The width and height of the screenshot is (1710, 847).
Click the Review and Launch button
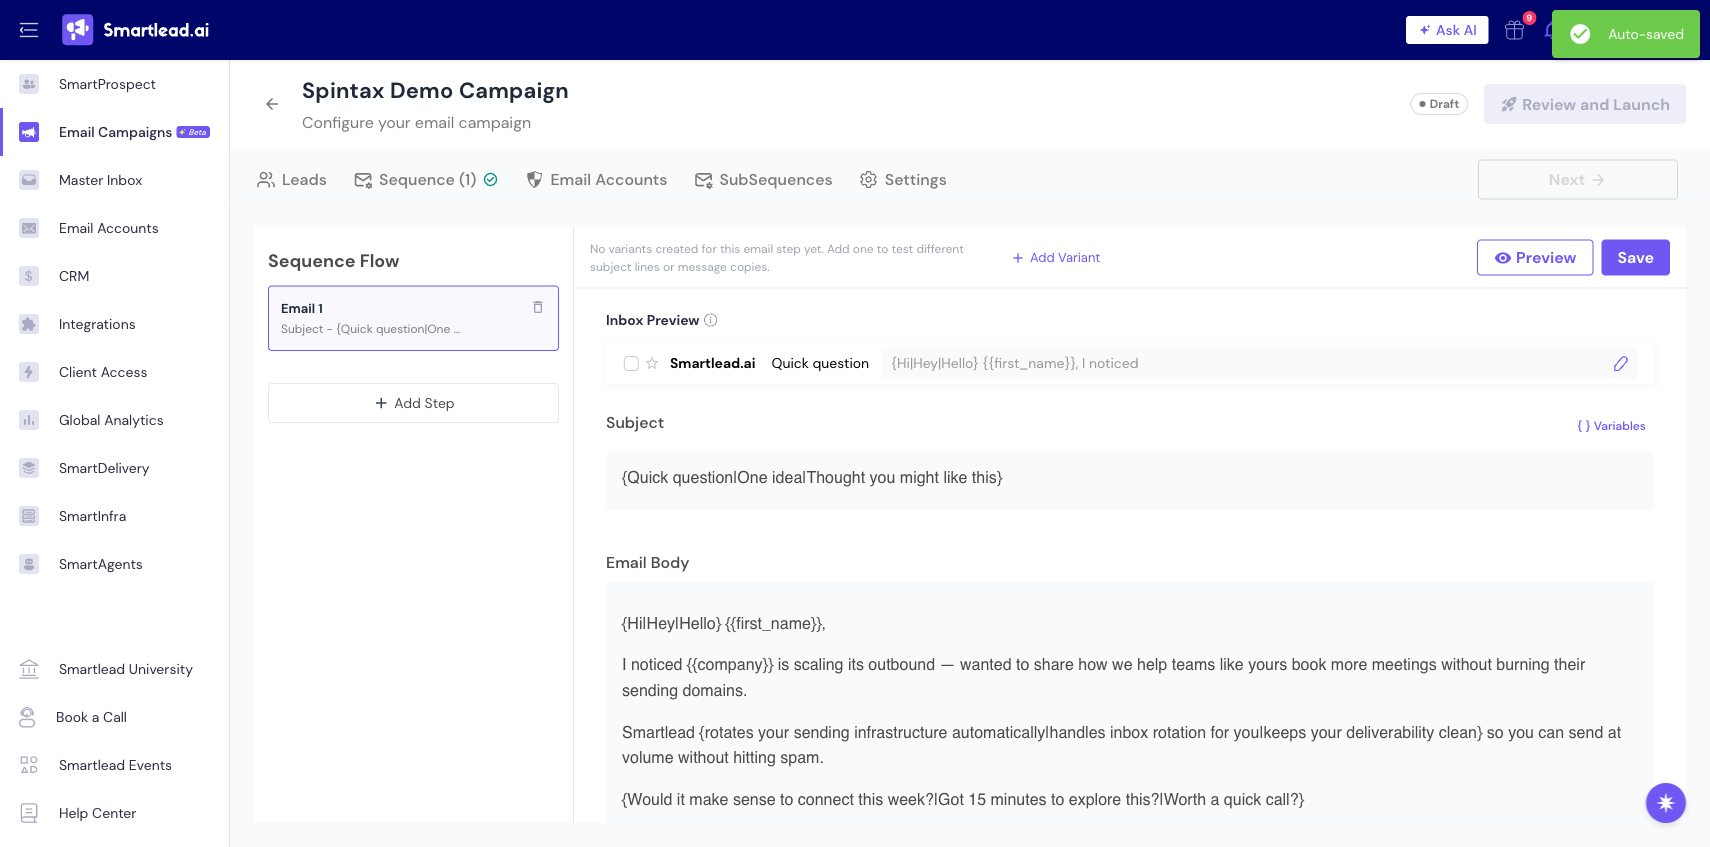click(1585, 104)
